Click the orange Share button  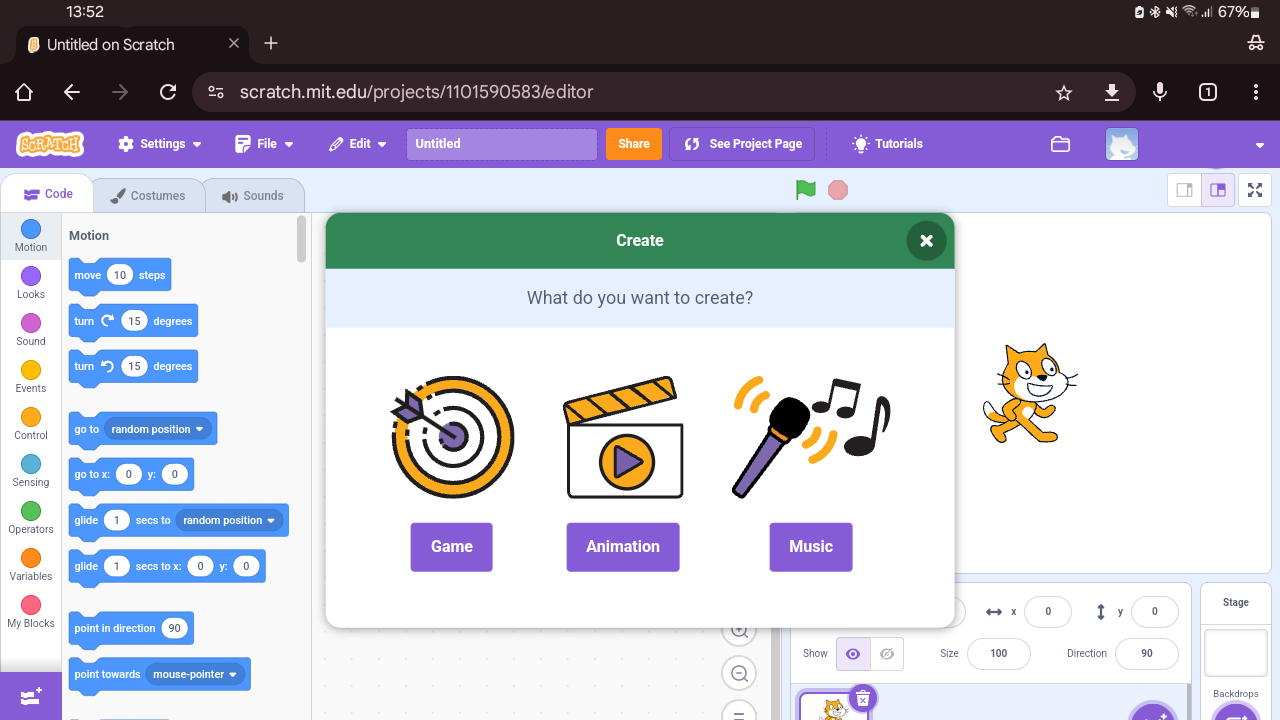coord(634,144)
